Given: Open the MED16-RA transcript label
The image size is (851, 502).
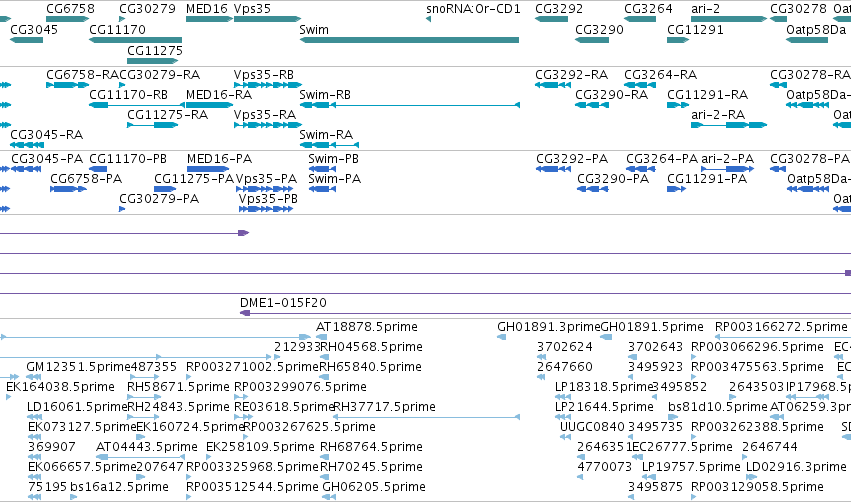Looking at the screenshot, I should point(219,94).
